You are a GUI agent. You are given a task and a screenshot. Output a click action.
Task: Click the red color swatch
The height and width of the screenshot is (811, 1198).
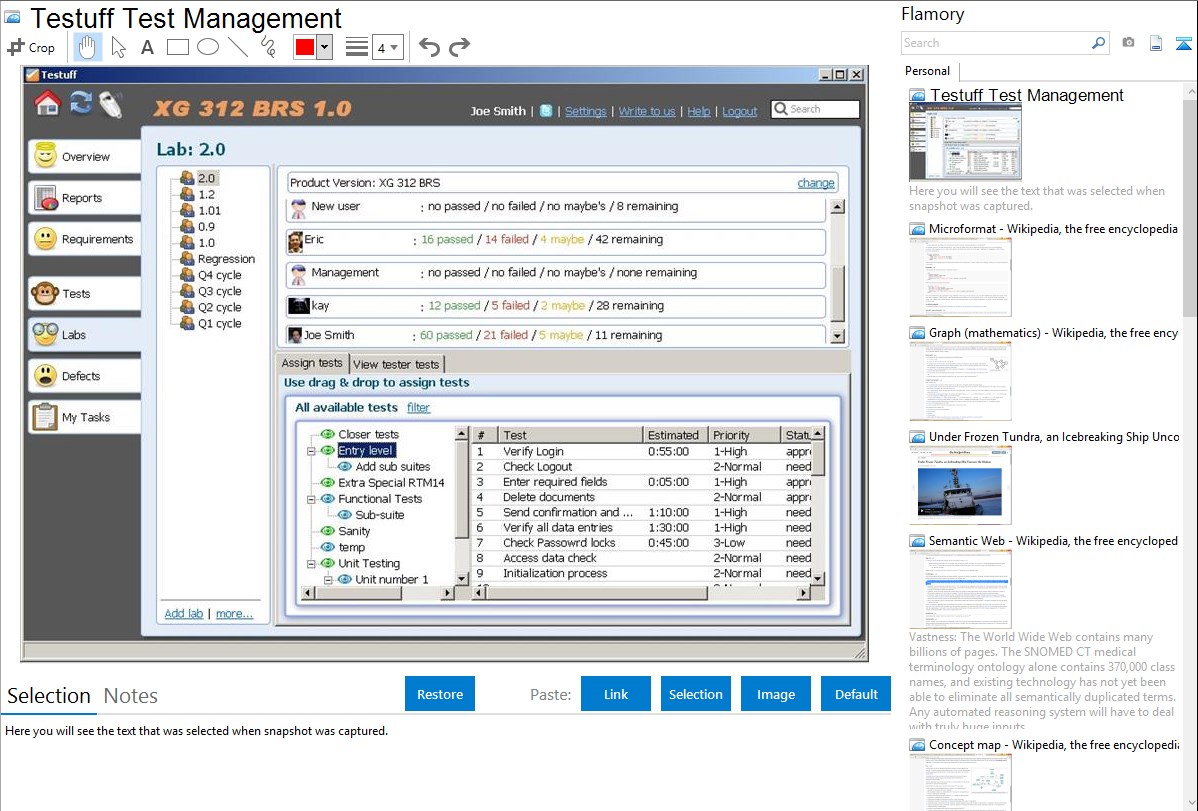305,47
